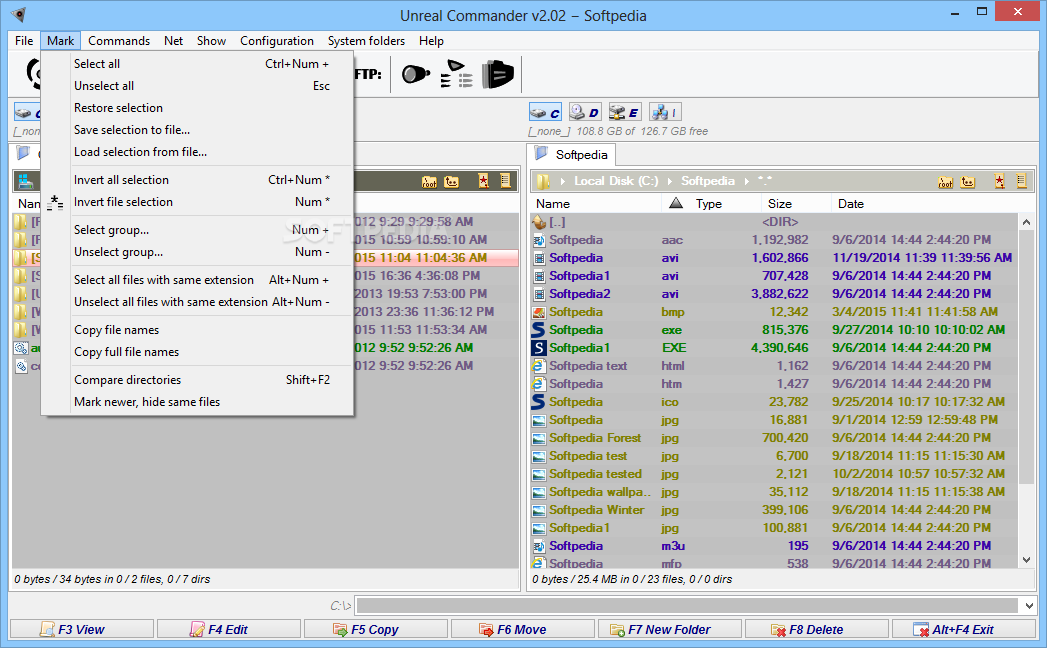Image resolution: width=1047 pixels, height=648 pixels.
Task: Choose Invert file selection
Action: (198, 202)
